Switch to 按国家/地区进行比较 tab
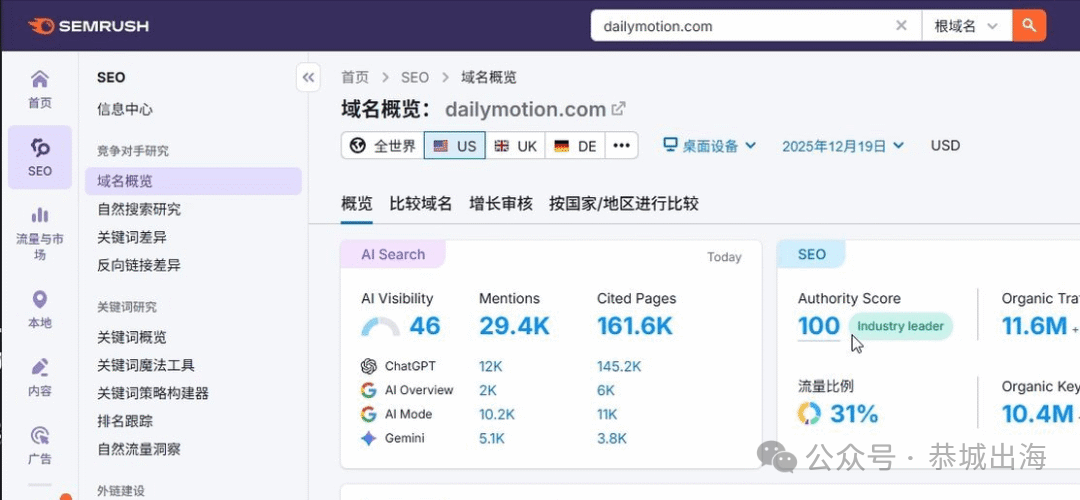The image size is (1080, 500). 624,204
